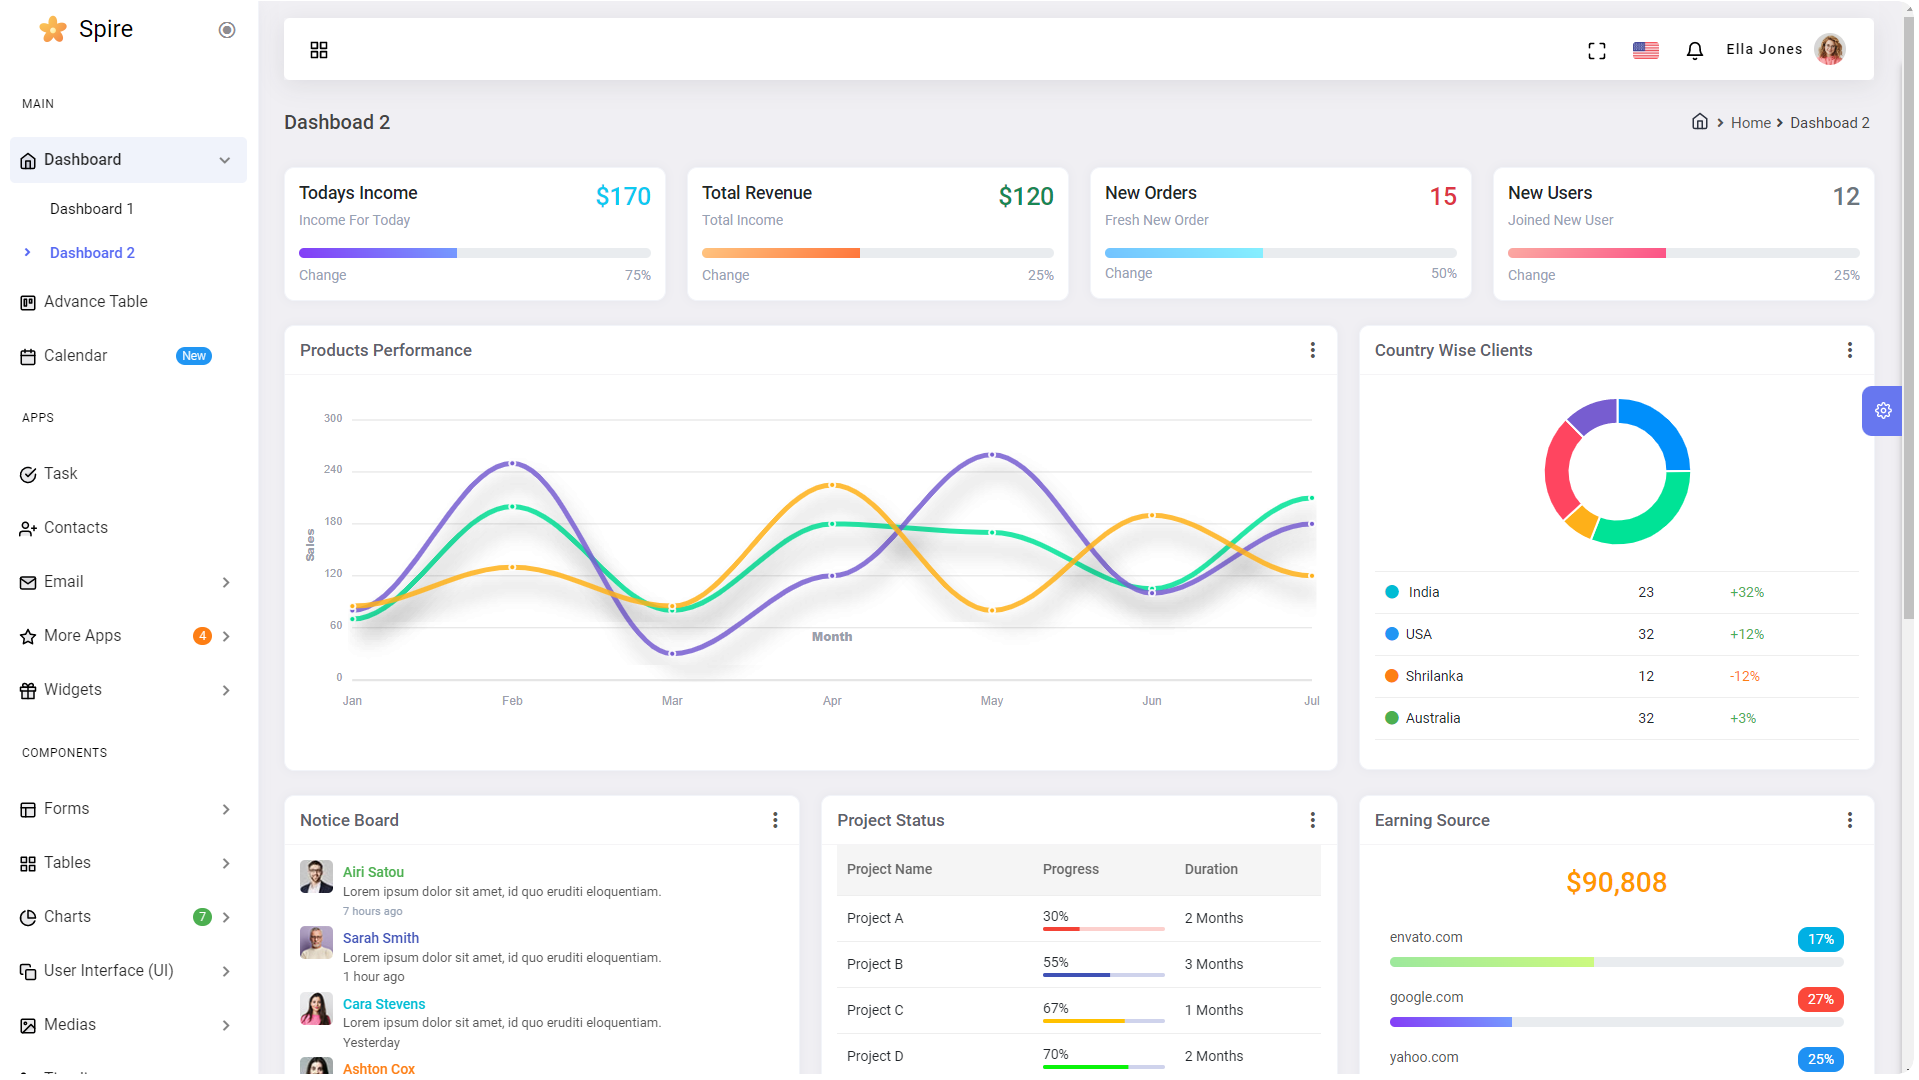Image resolution: width=1919 pixels, height=1080 pixels.
Task: Open Country Wise Clients kebab menu
Action: click(x=1850, y=350)
